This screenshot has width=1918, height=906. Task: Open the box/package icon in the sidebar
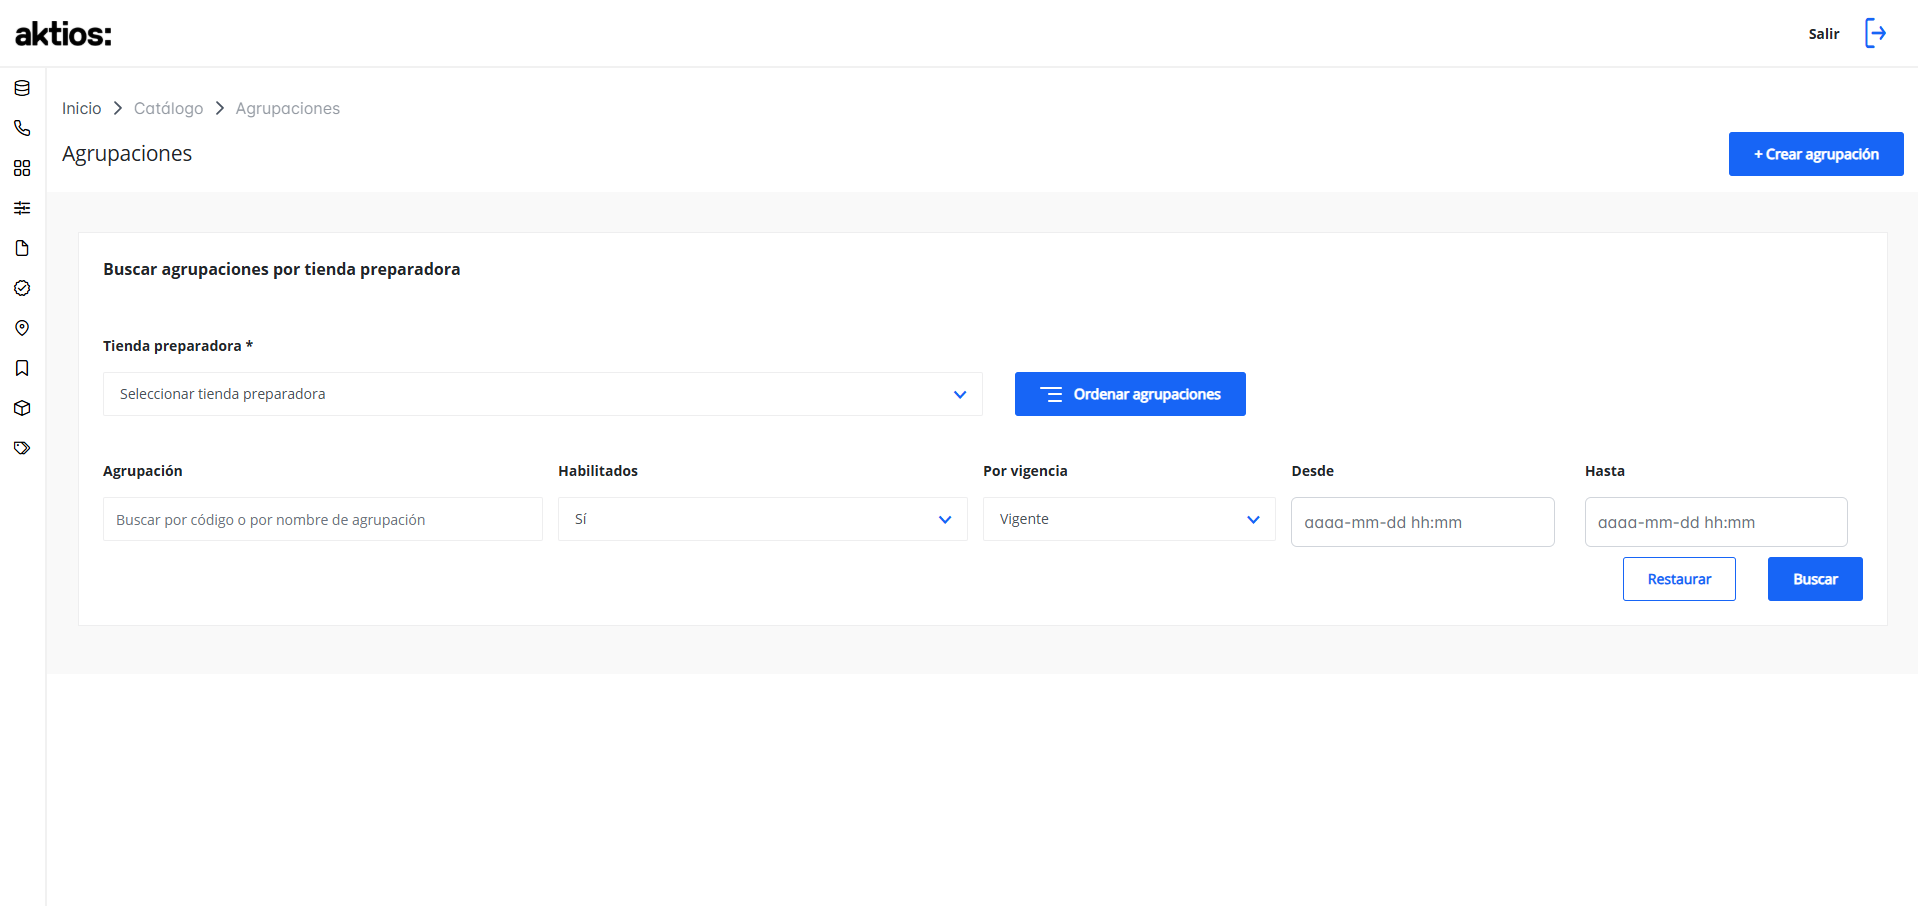[x=22, y=408]
